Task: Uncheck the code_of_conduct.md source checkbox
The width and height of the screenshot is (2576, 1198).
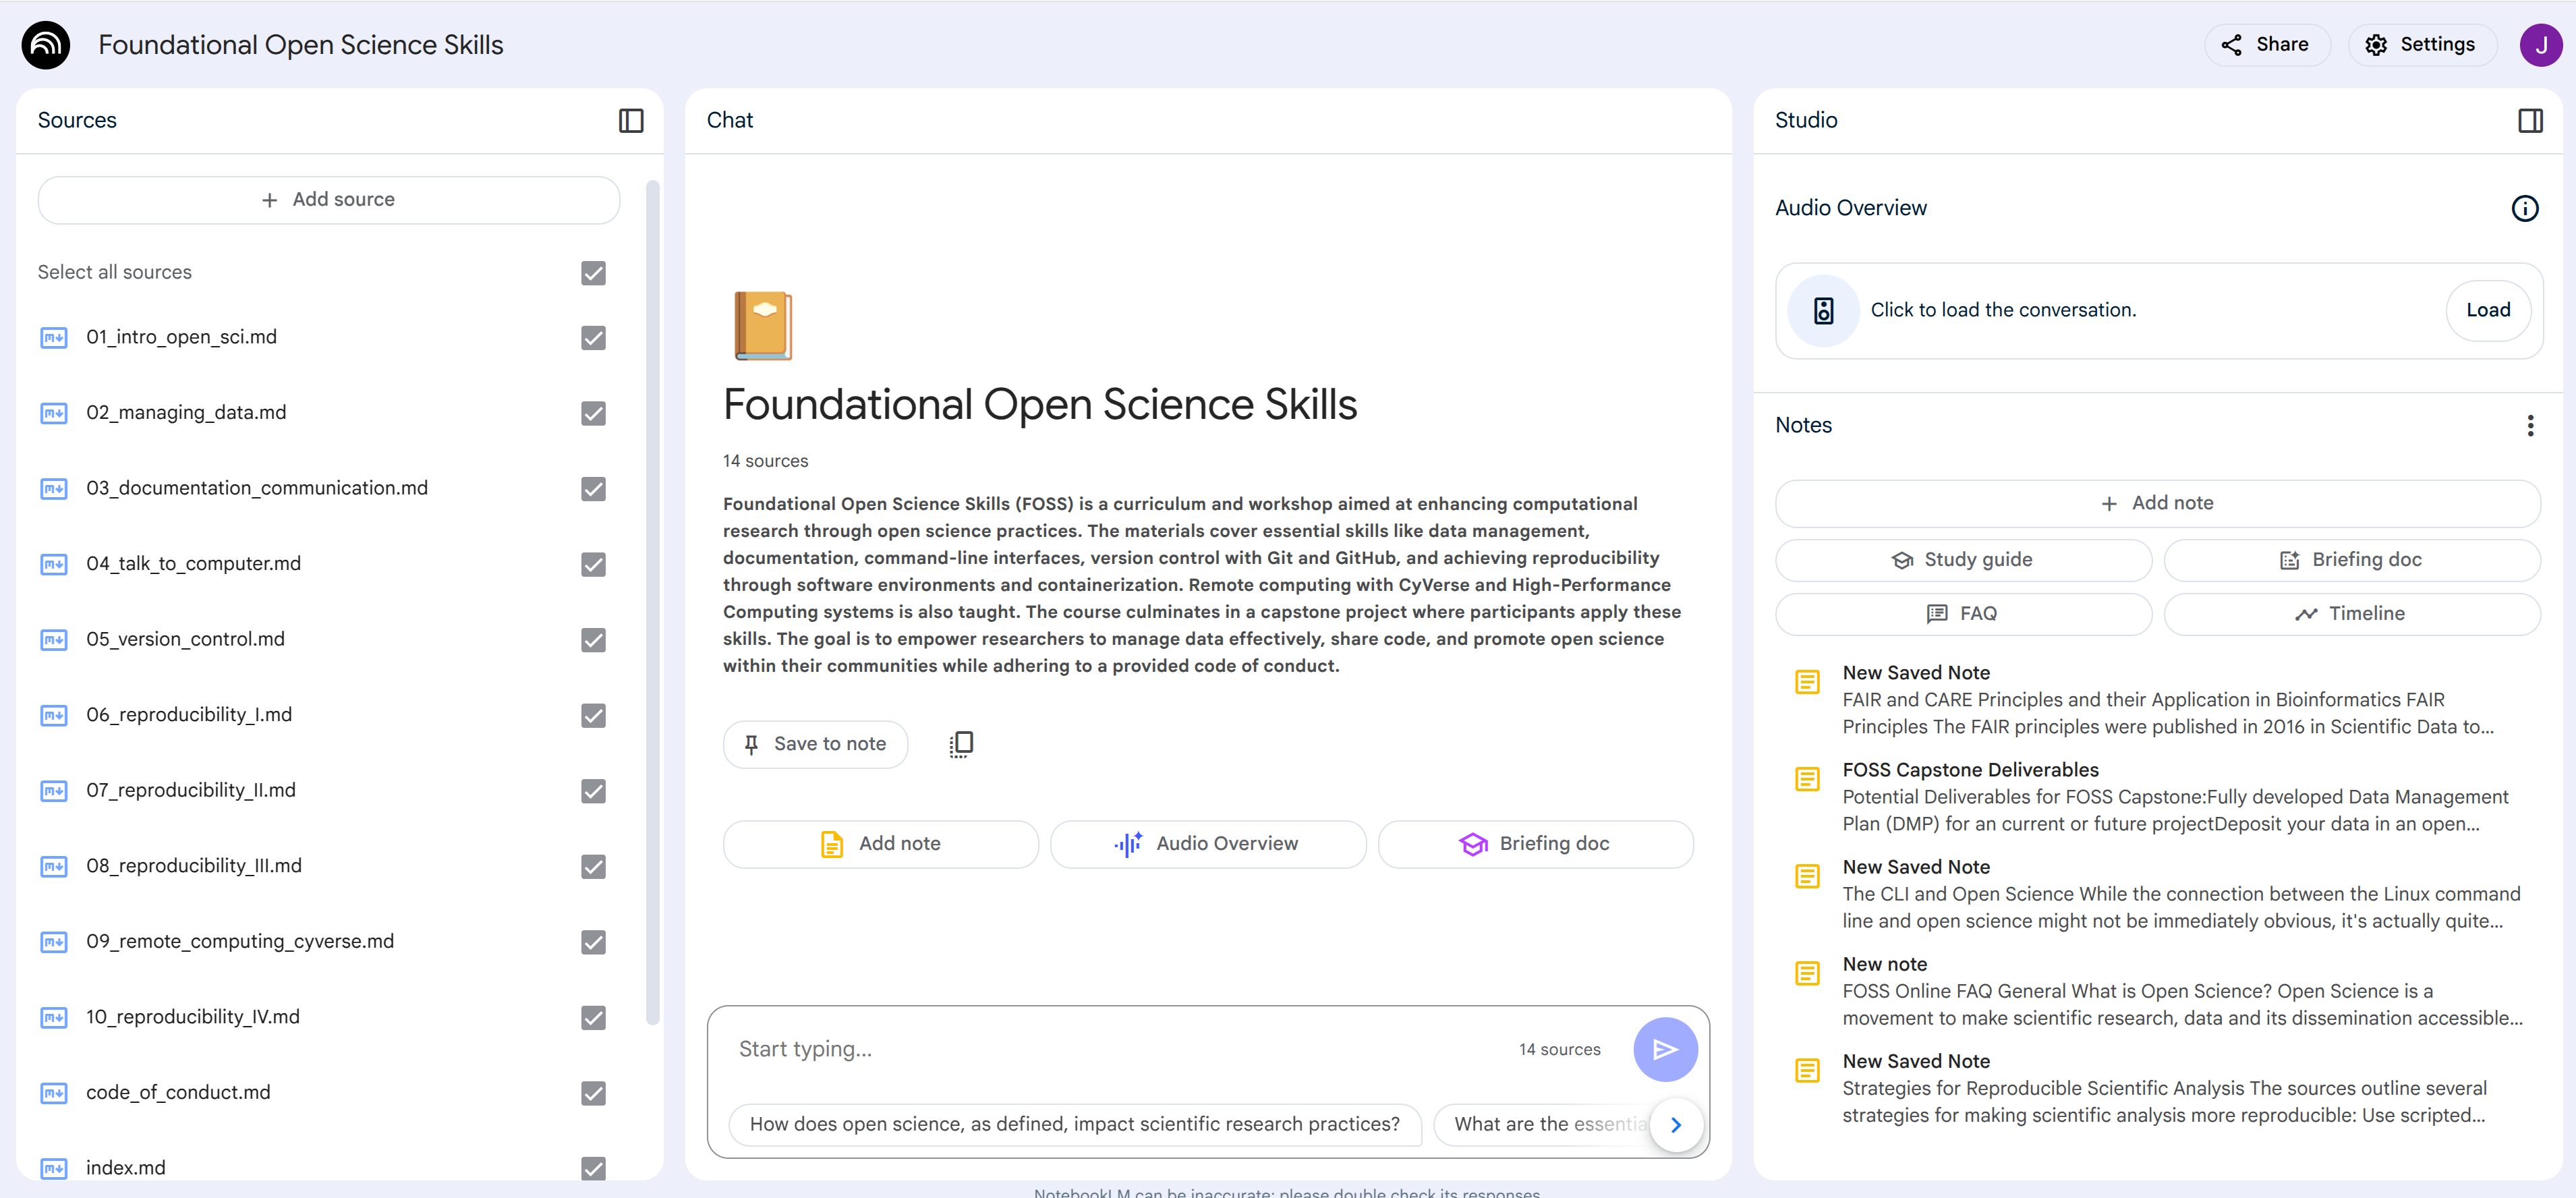Action: click(593, 1093)
